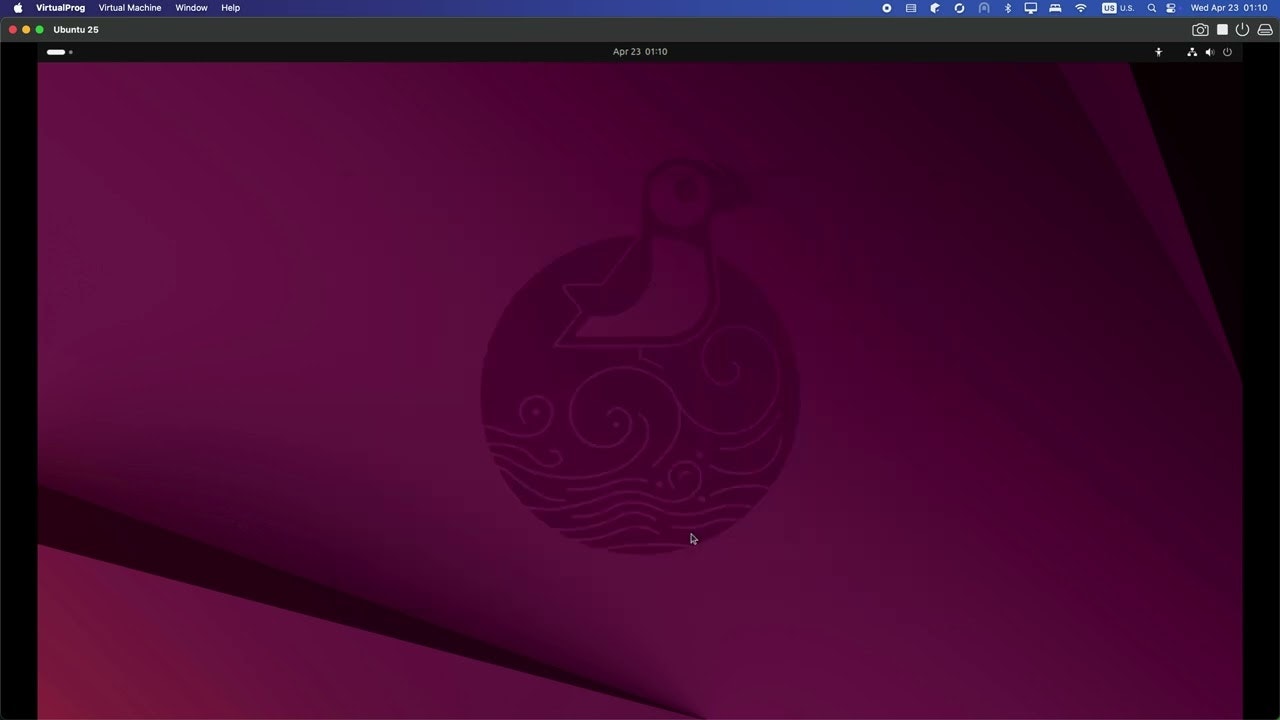Viewport: 1280px width, 720px height.
Task: Click the arch-shaped menu bar icon
Action: (x=984, y=8)
